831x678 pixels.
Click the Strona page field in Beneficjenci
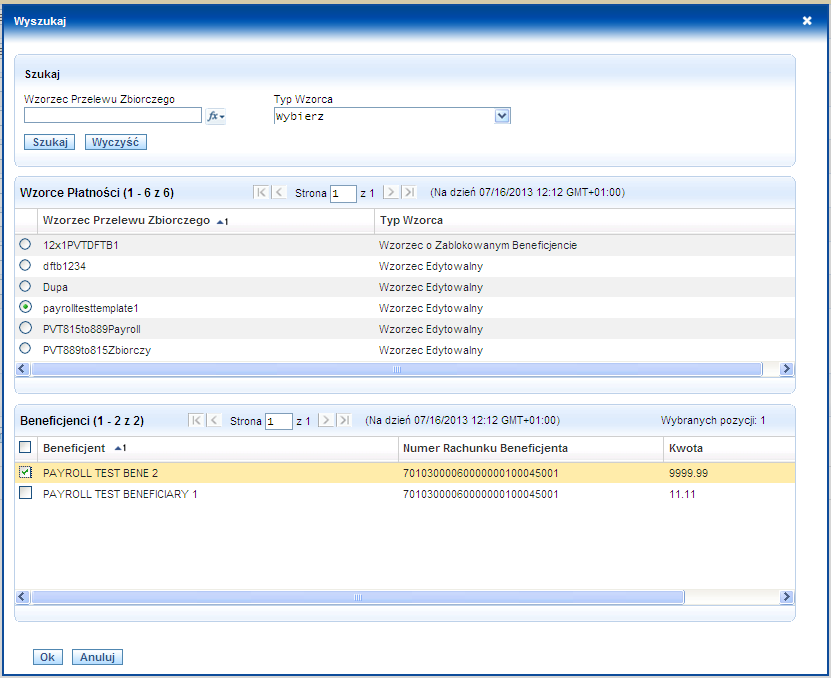coord(278,421)
